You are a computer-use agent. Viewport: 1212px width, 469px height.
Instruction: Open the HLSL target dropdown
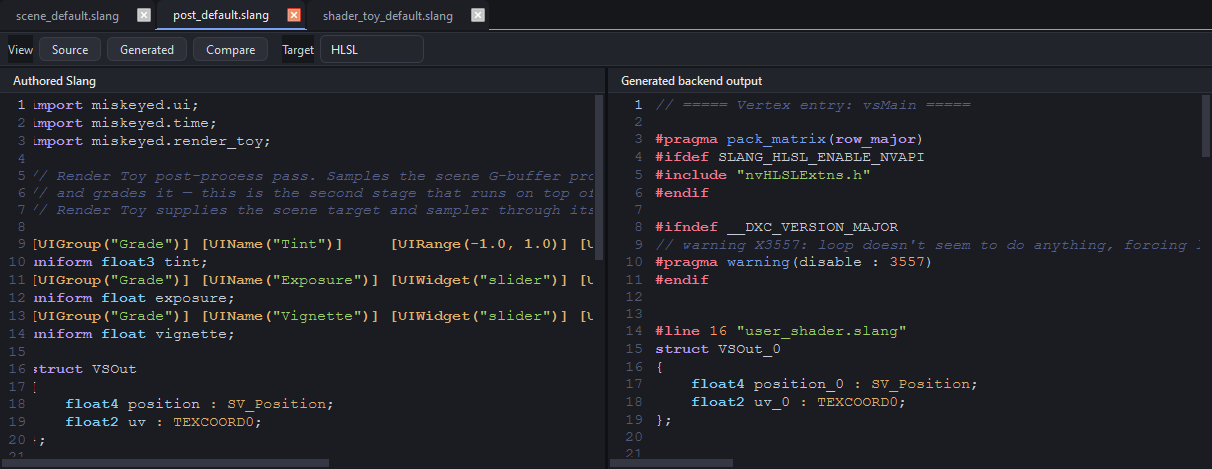[x=372, y=49]
